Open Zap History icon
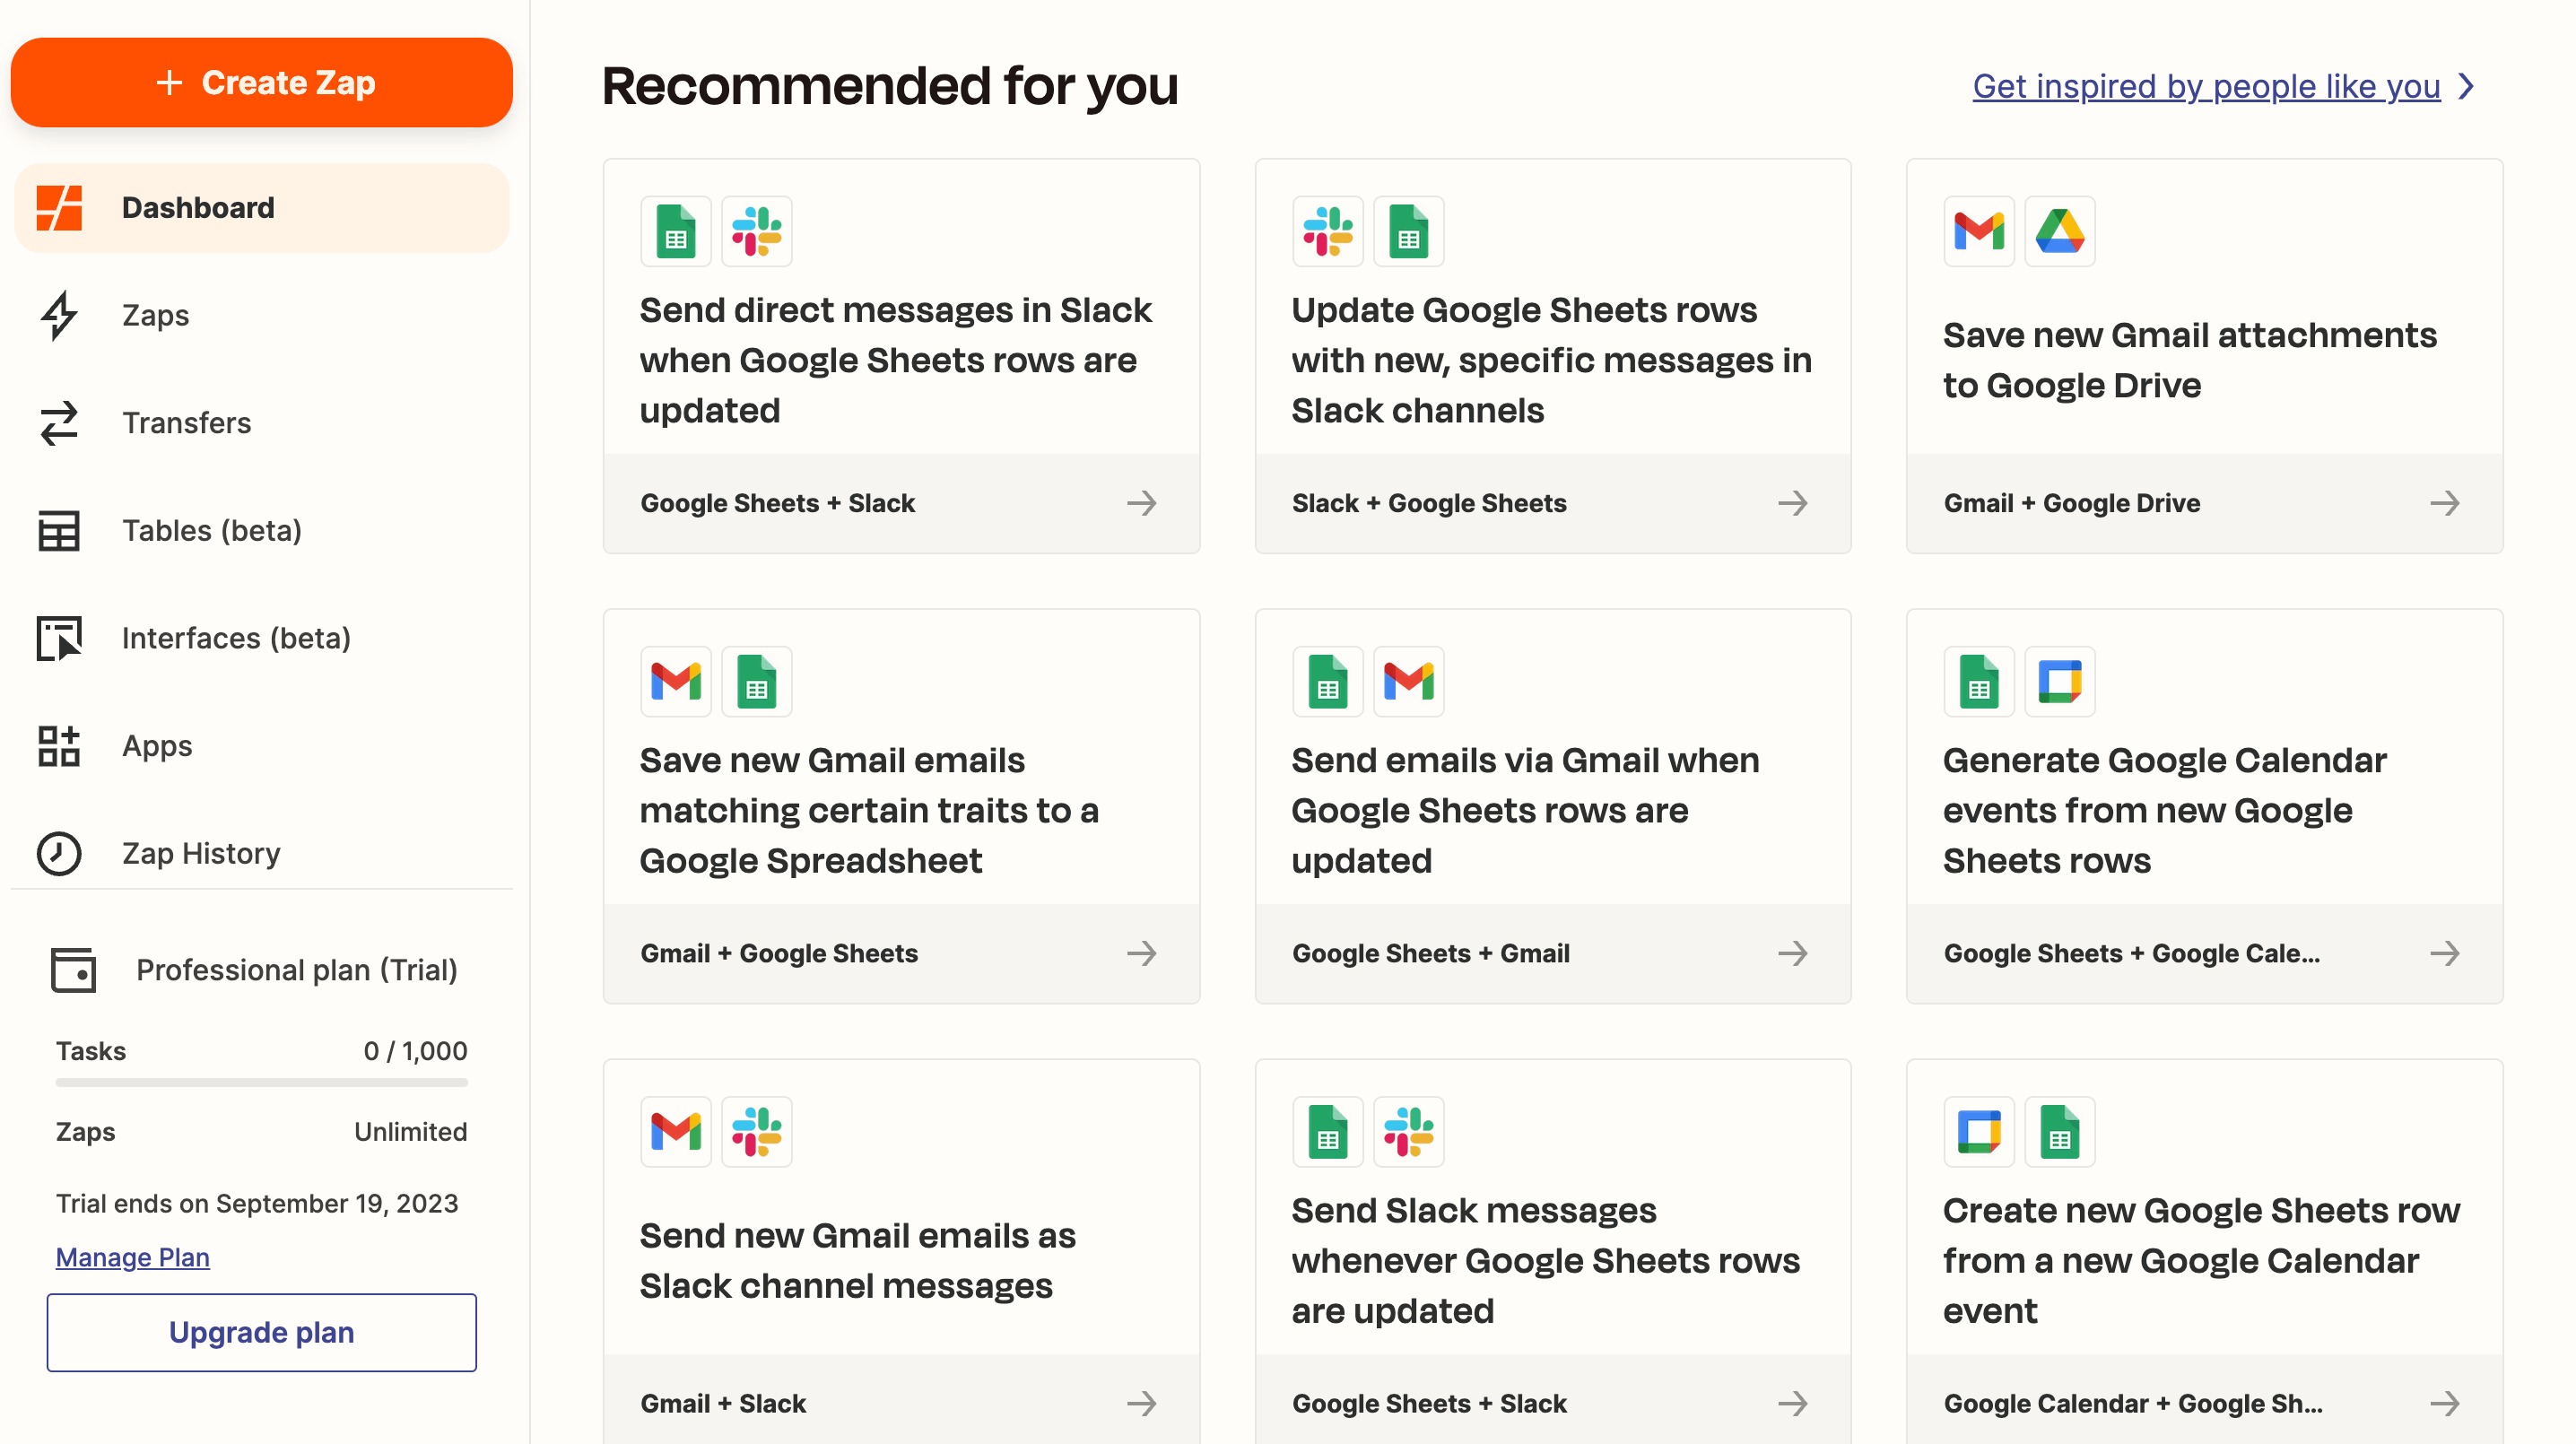The width and height of the screenshot is (2576, 1444). [57, 853]
